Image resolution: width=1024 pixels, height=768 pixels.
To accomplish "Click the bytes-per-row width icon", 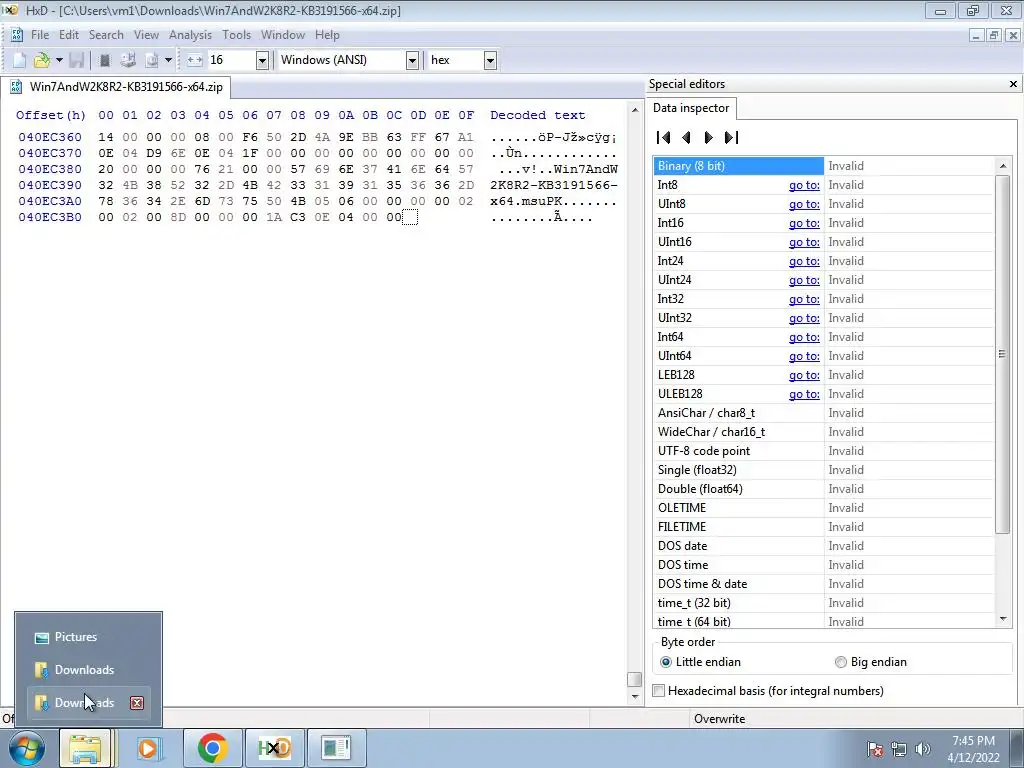I will (x=195, y=60).
